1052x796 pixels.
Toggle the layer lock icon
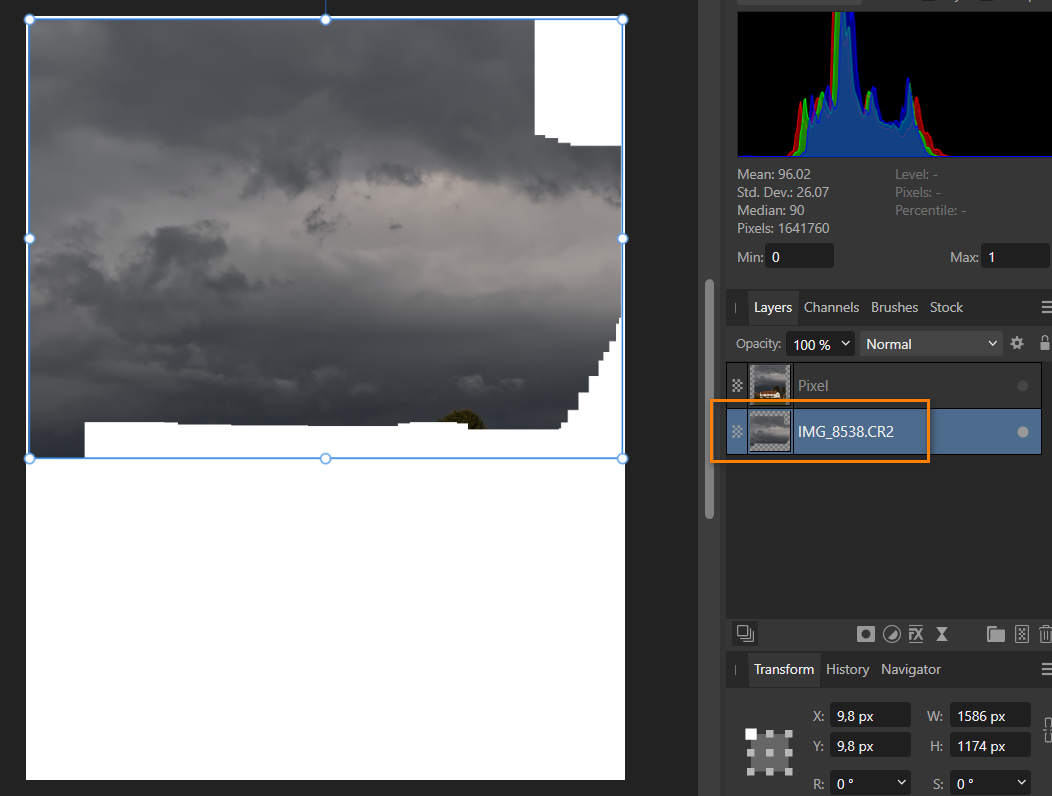pyautogui.click(x=1044, y=343)
